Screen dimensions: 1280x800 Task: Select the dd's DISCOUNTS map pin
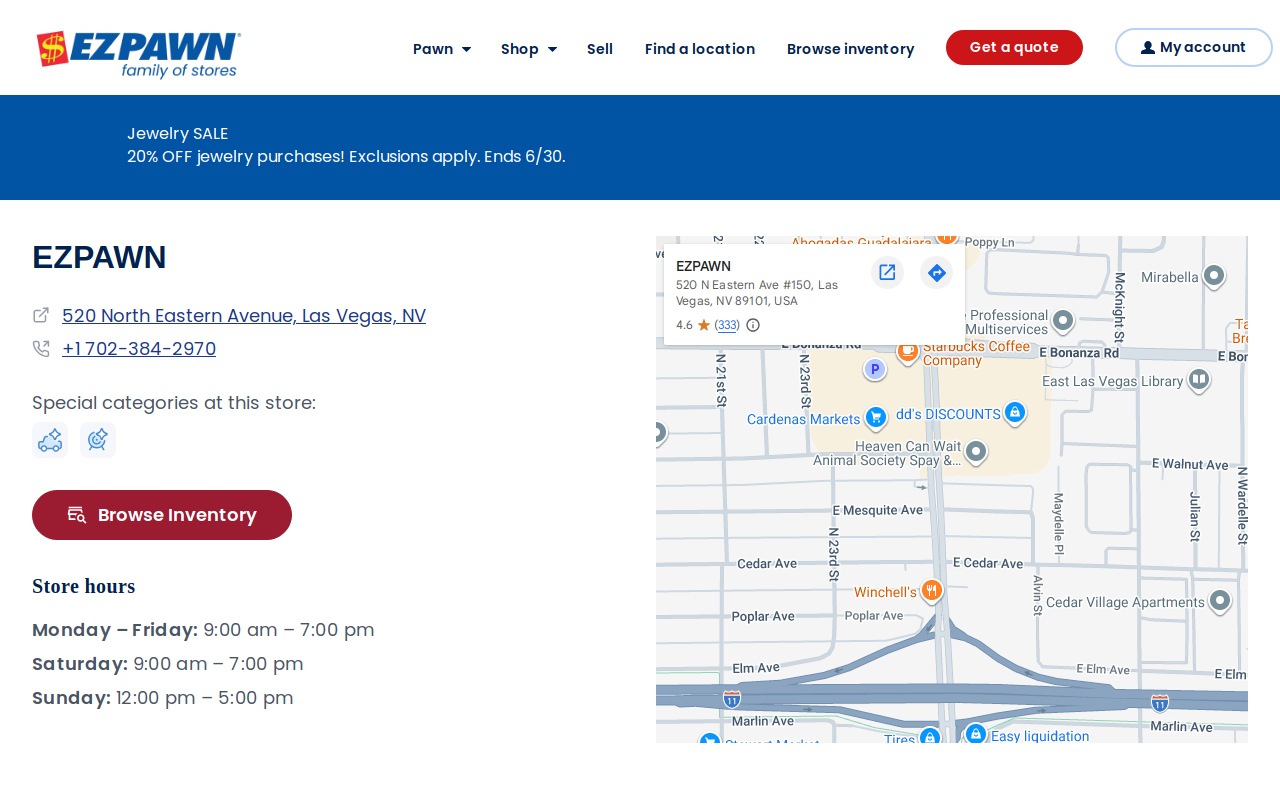(1015, 413)
